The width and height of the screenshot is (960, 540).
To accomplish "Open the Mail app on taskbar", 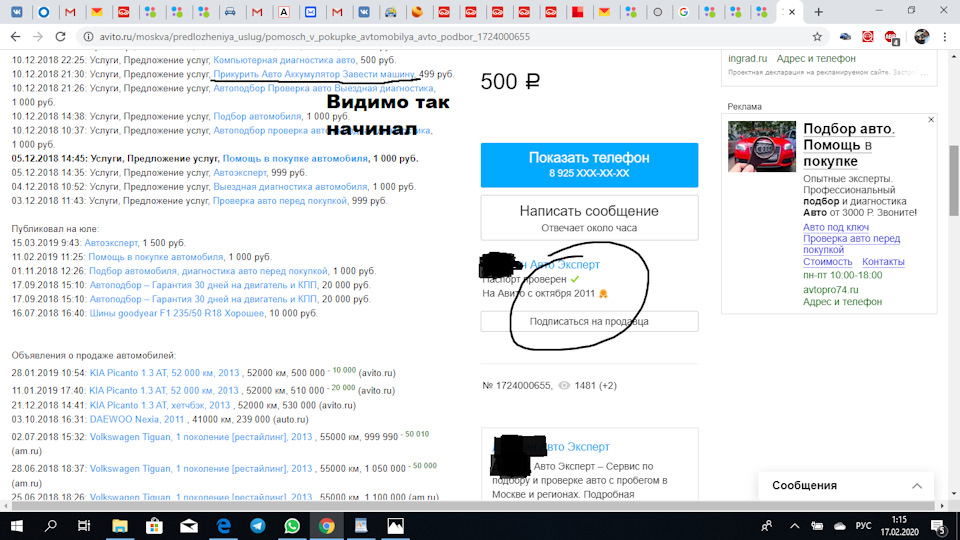I will [x=189, y=526].
